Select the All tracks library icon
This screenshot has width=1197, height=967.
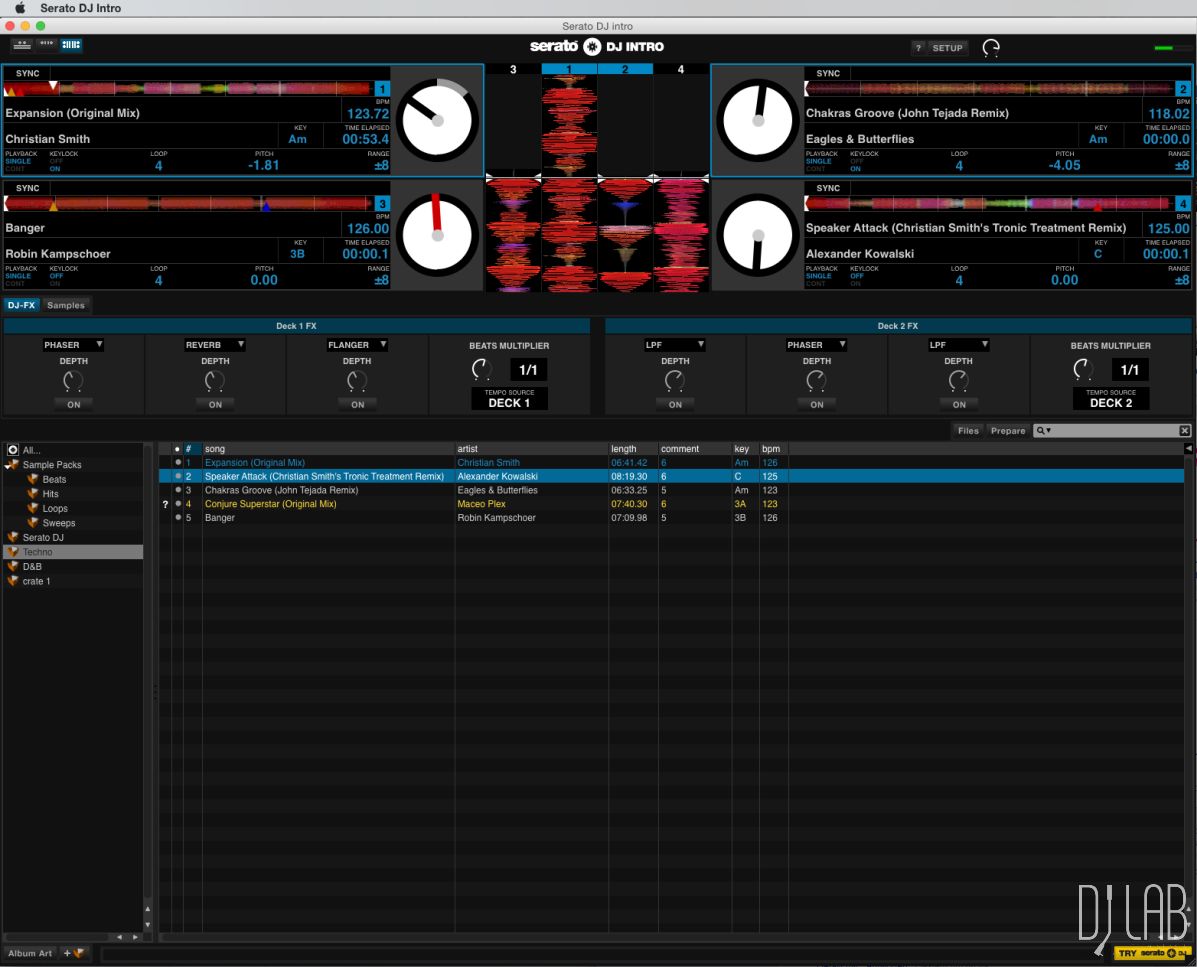[x=13, y=450]
